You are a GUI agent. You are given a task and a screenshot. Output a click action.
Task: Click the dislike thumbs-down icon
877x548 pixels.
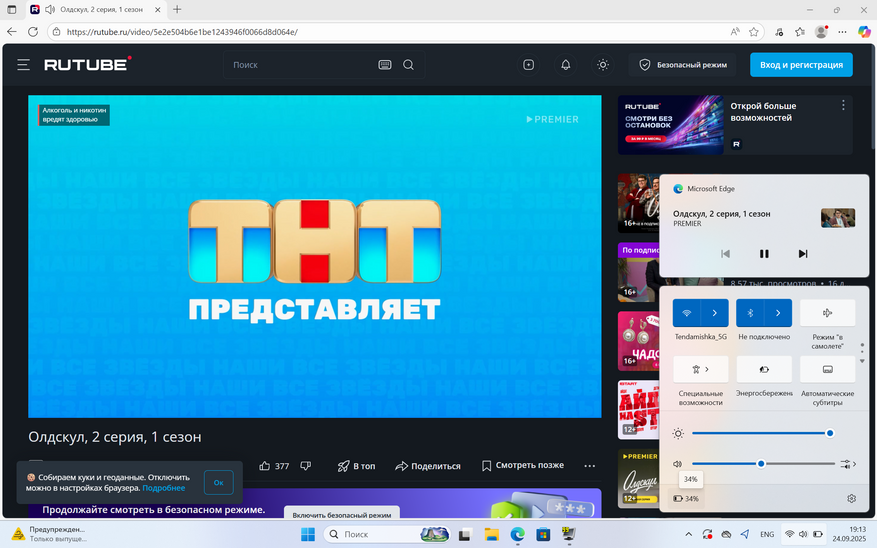pos(305,466)
